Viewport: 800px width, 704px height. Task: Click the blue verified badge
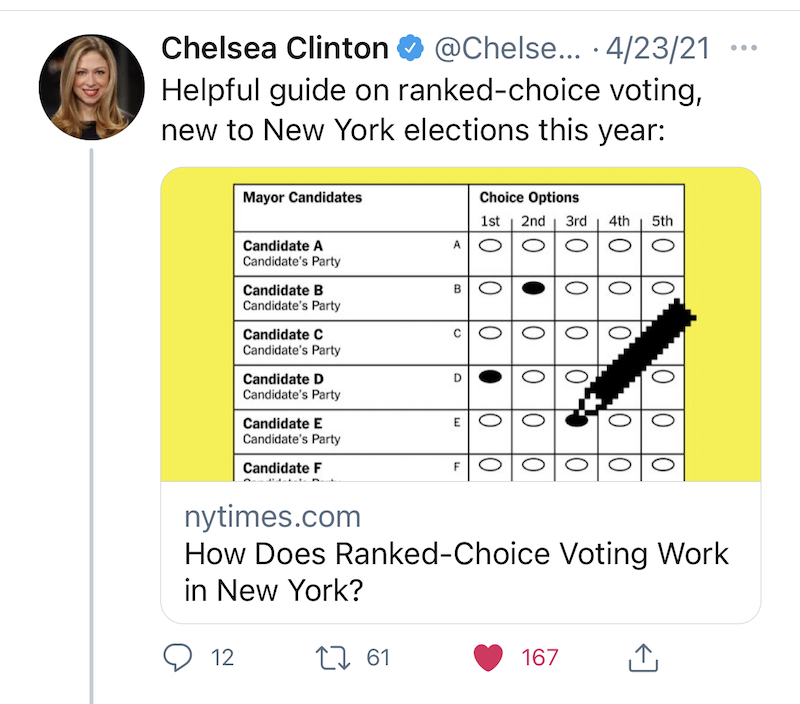click(x=407, y=48)
